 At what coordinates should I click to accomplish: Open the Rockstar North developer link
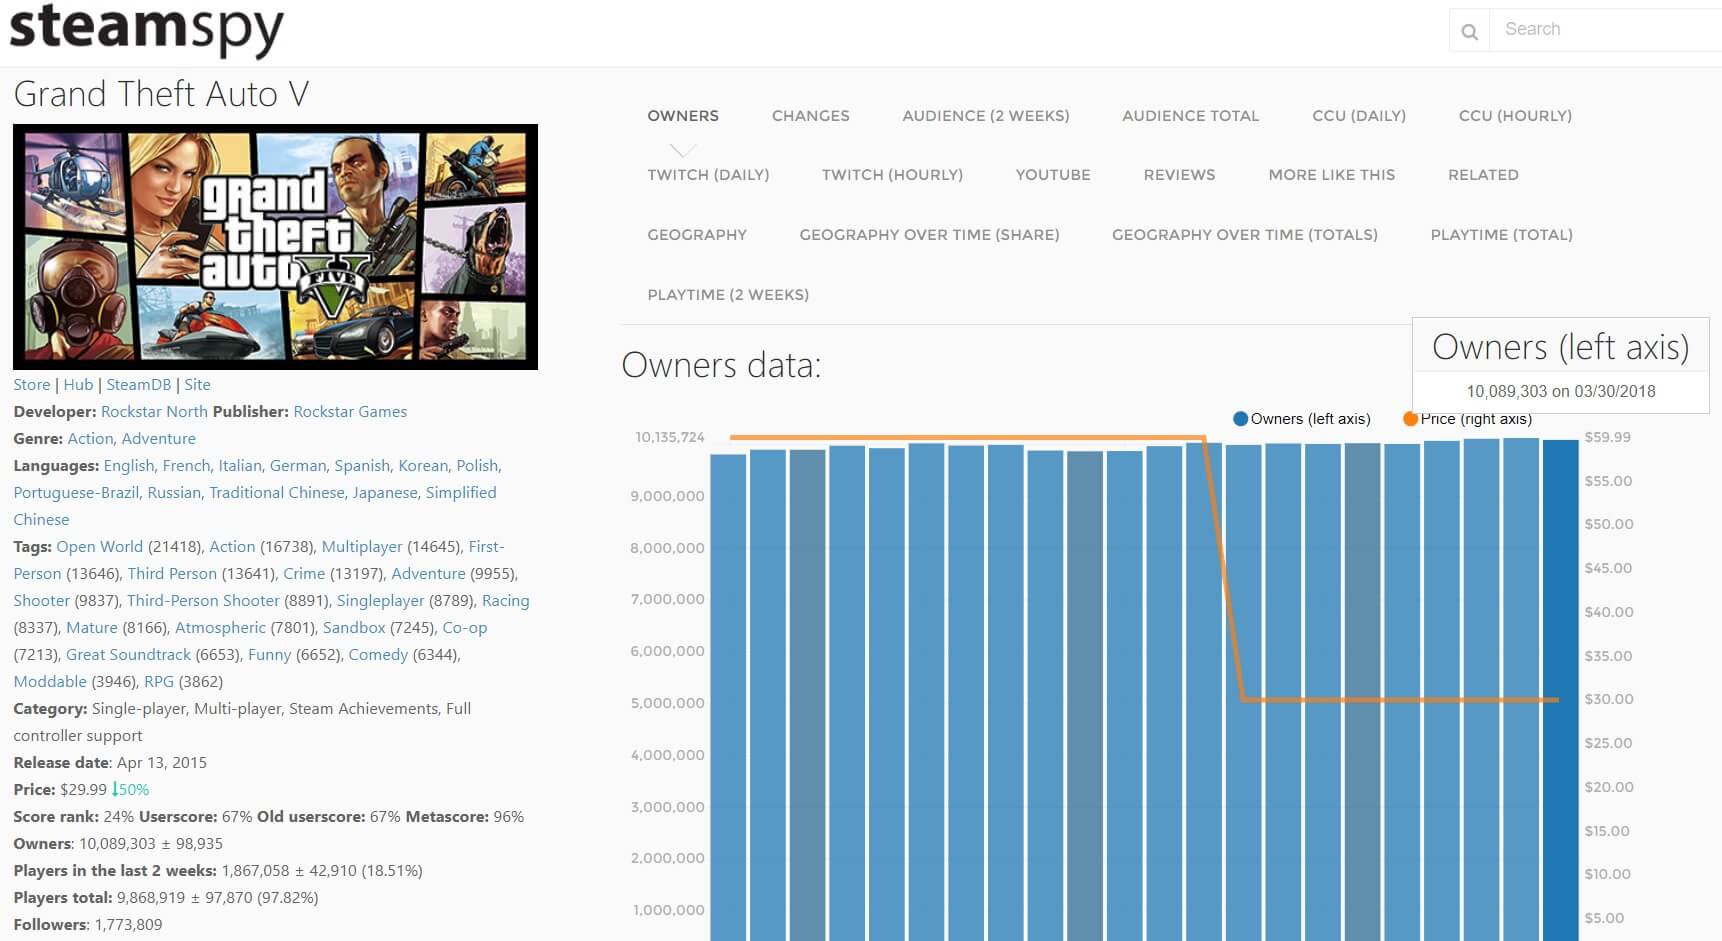tap(154, 412)
